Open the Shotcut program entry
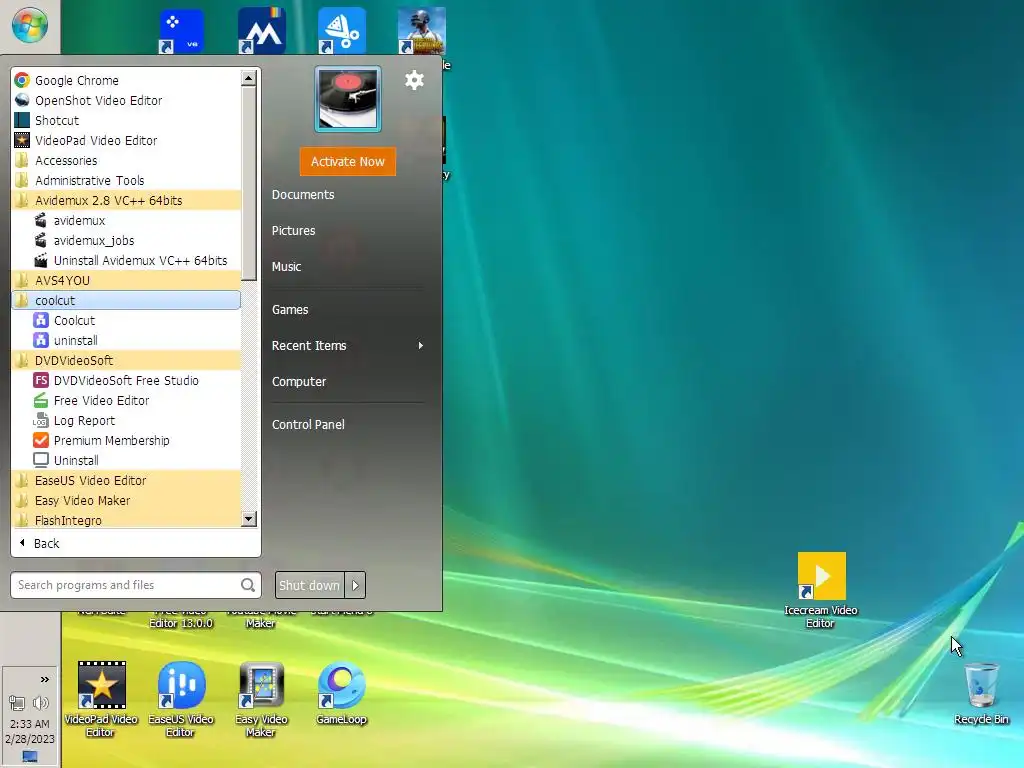 tap(127, 120)
